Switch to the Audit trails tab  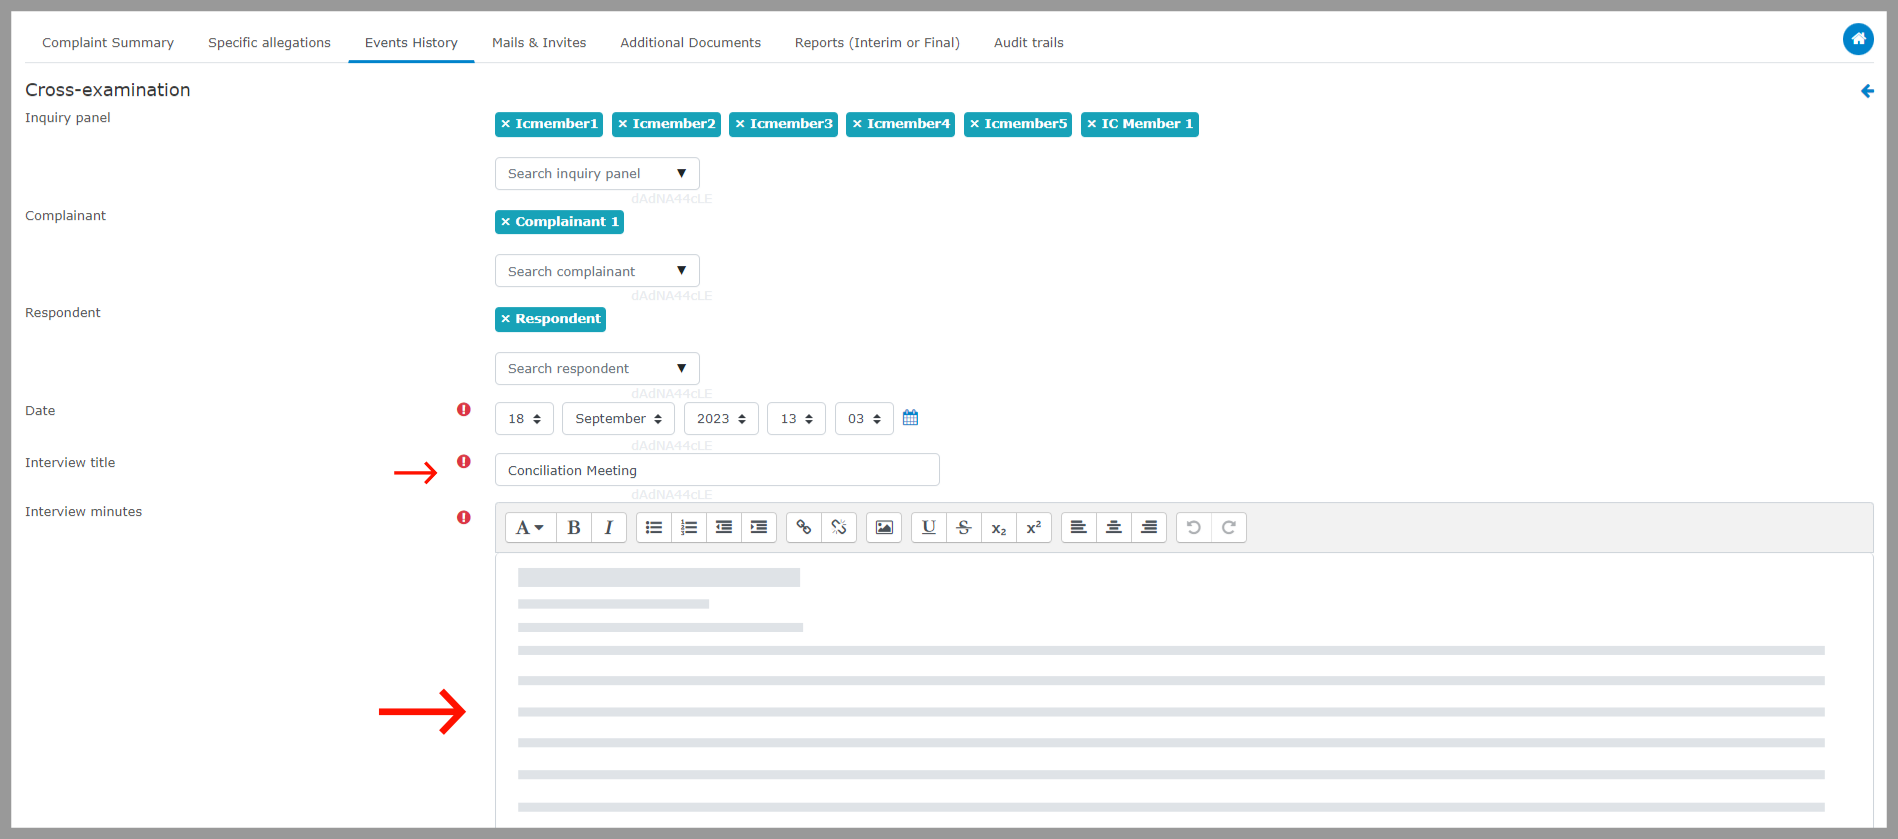tap(1028, 43)
